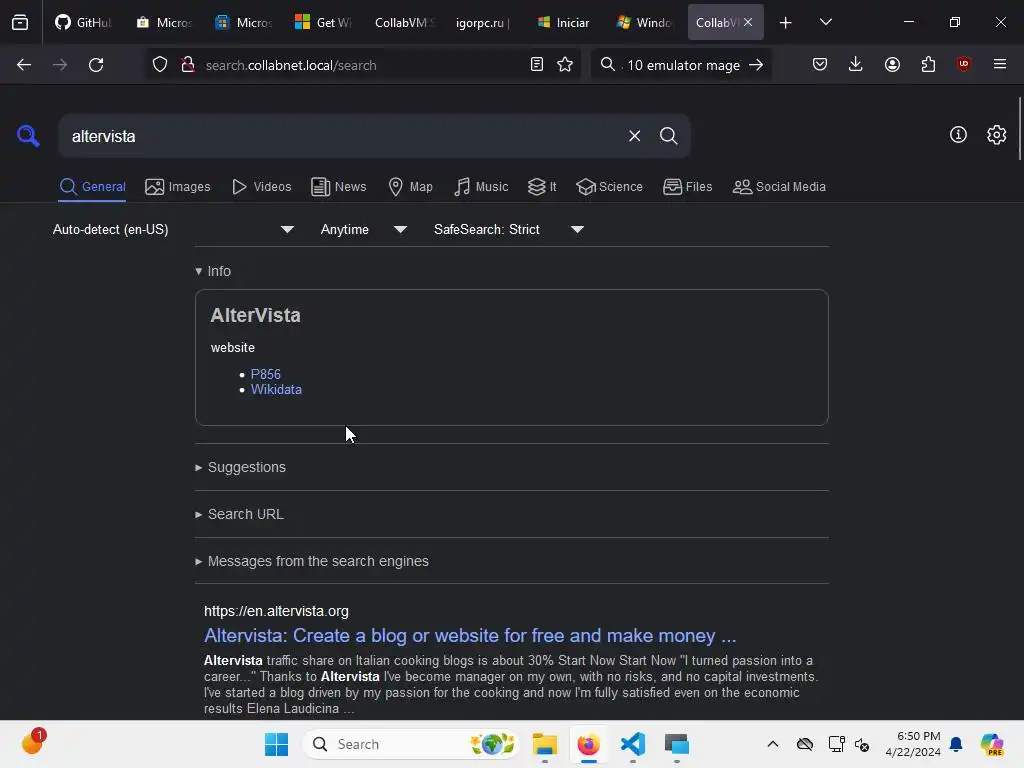The image size is (1024, 768).
Task: Open Altervista Create a blog result
Action: (470, 635)
